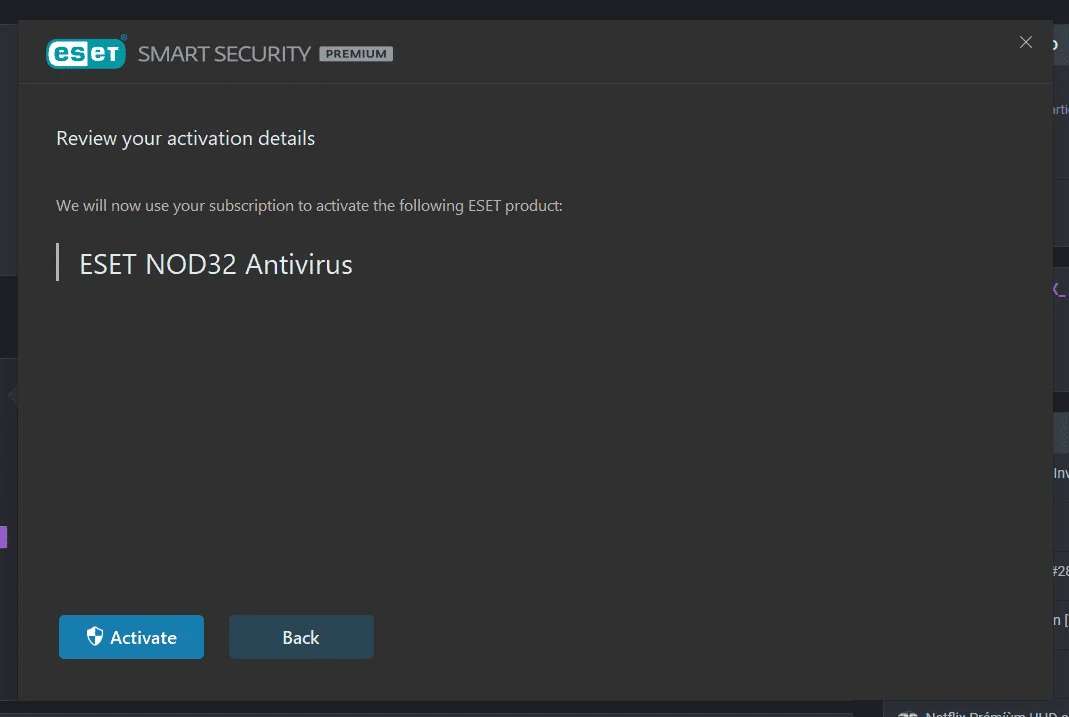This screenshot has height=717, width=1069.
Task: Go back using the Back button
Action: tap(301, 637)
